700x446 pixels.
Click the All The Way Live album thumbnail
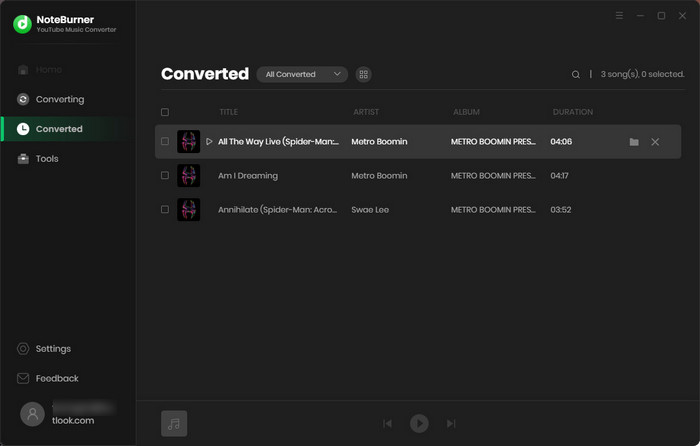(x=188, y=142)
